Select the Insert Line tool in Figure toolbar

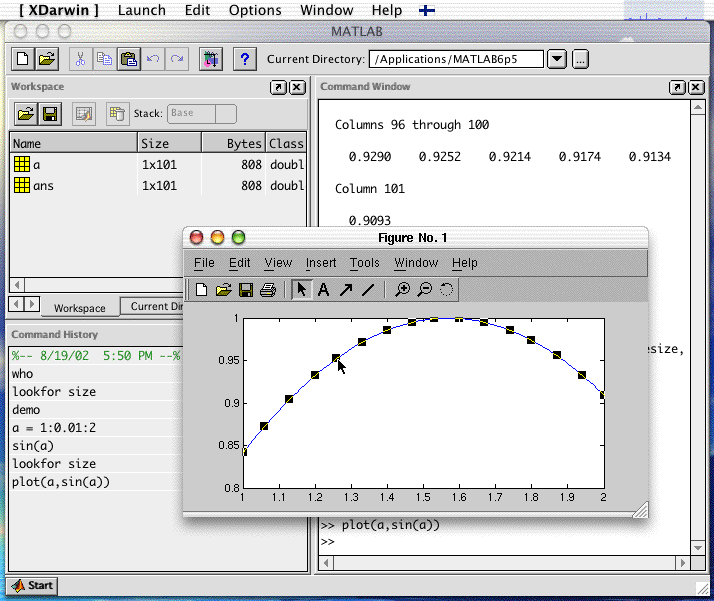tap(367, 290)
